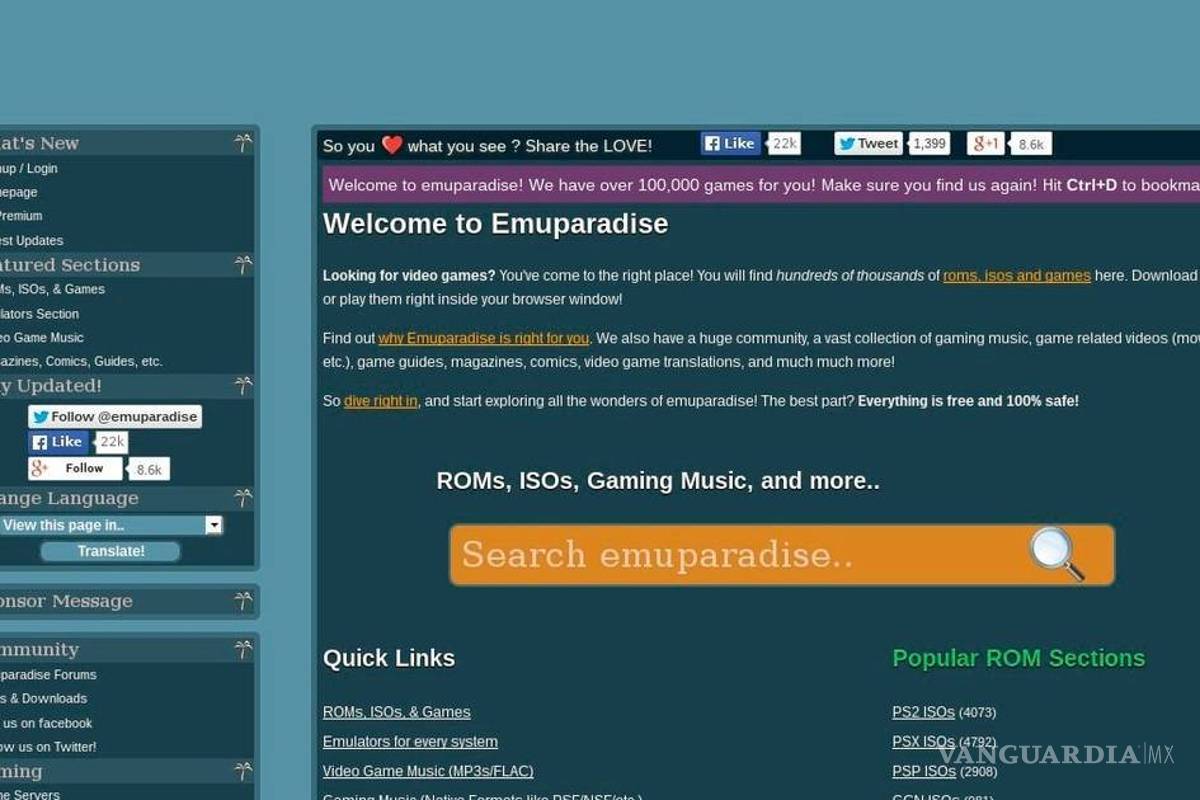Click the palm tree icon on the Community panel
The height and width of the screenshot is (800, 1200).
242,649
